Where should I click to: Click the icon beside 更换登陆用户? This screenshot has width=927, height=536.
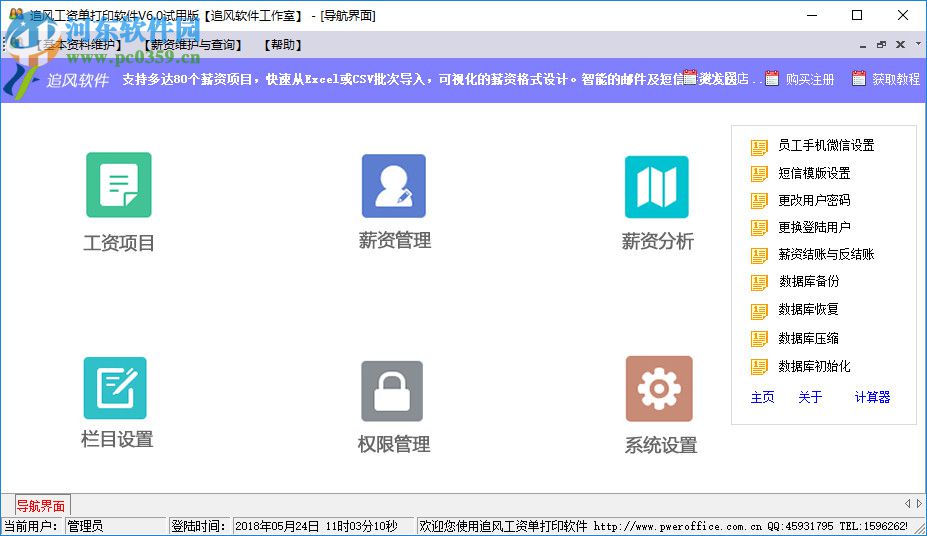759,228
